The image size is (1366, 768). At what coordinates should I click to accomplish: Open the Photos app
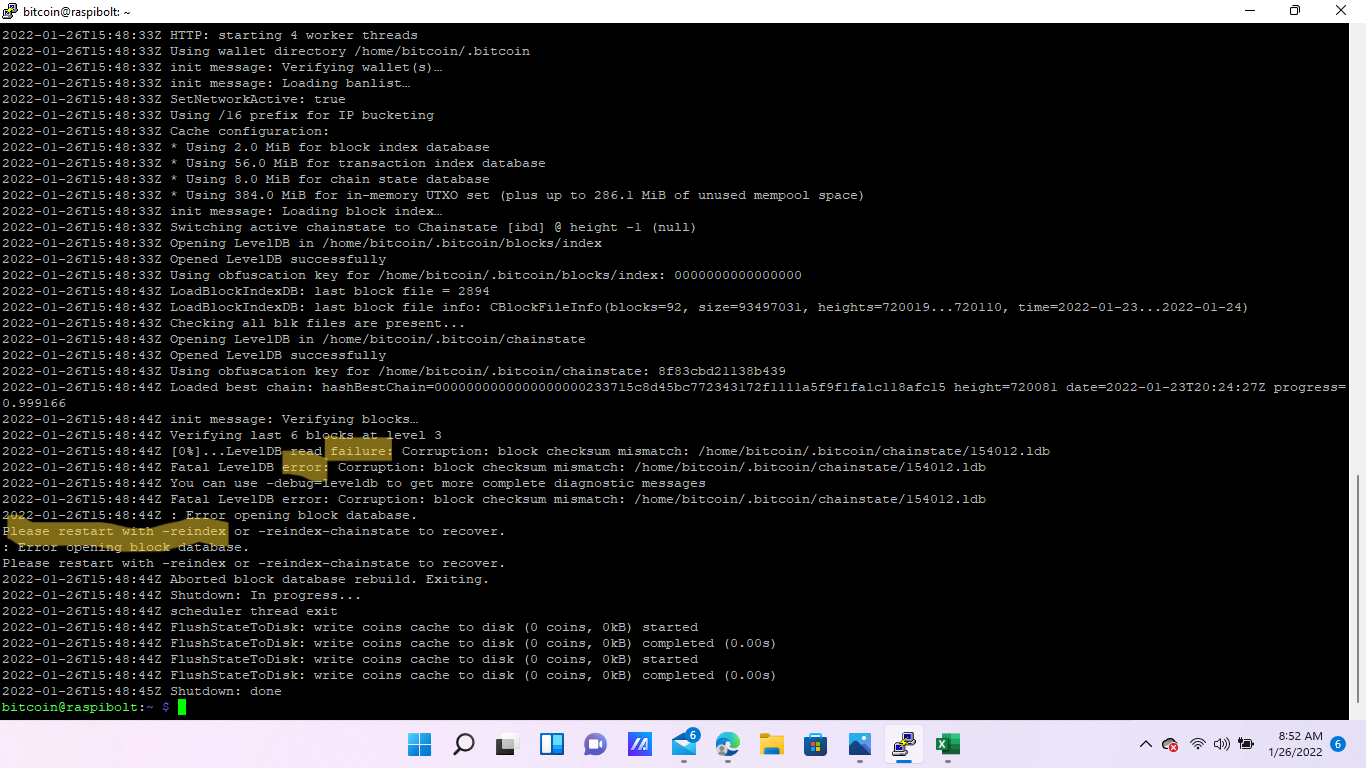click(859, 744)
